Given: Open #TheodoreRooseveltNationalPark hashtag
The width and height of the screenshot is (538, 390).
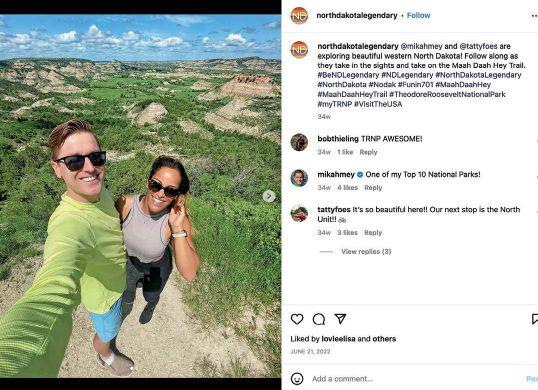Looking at the screenshot, I should coord(447,94).
